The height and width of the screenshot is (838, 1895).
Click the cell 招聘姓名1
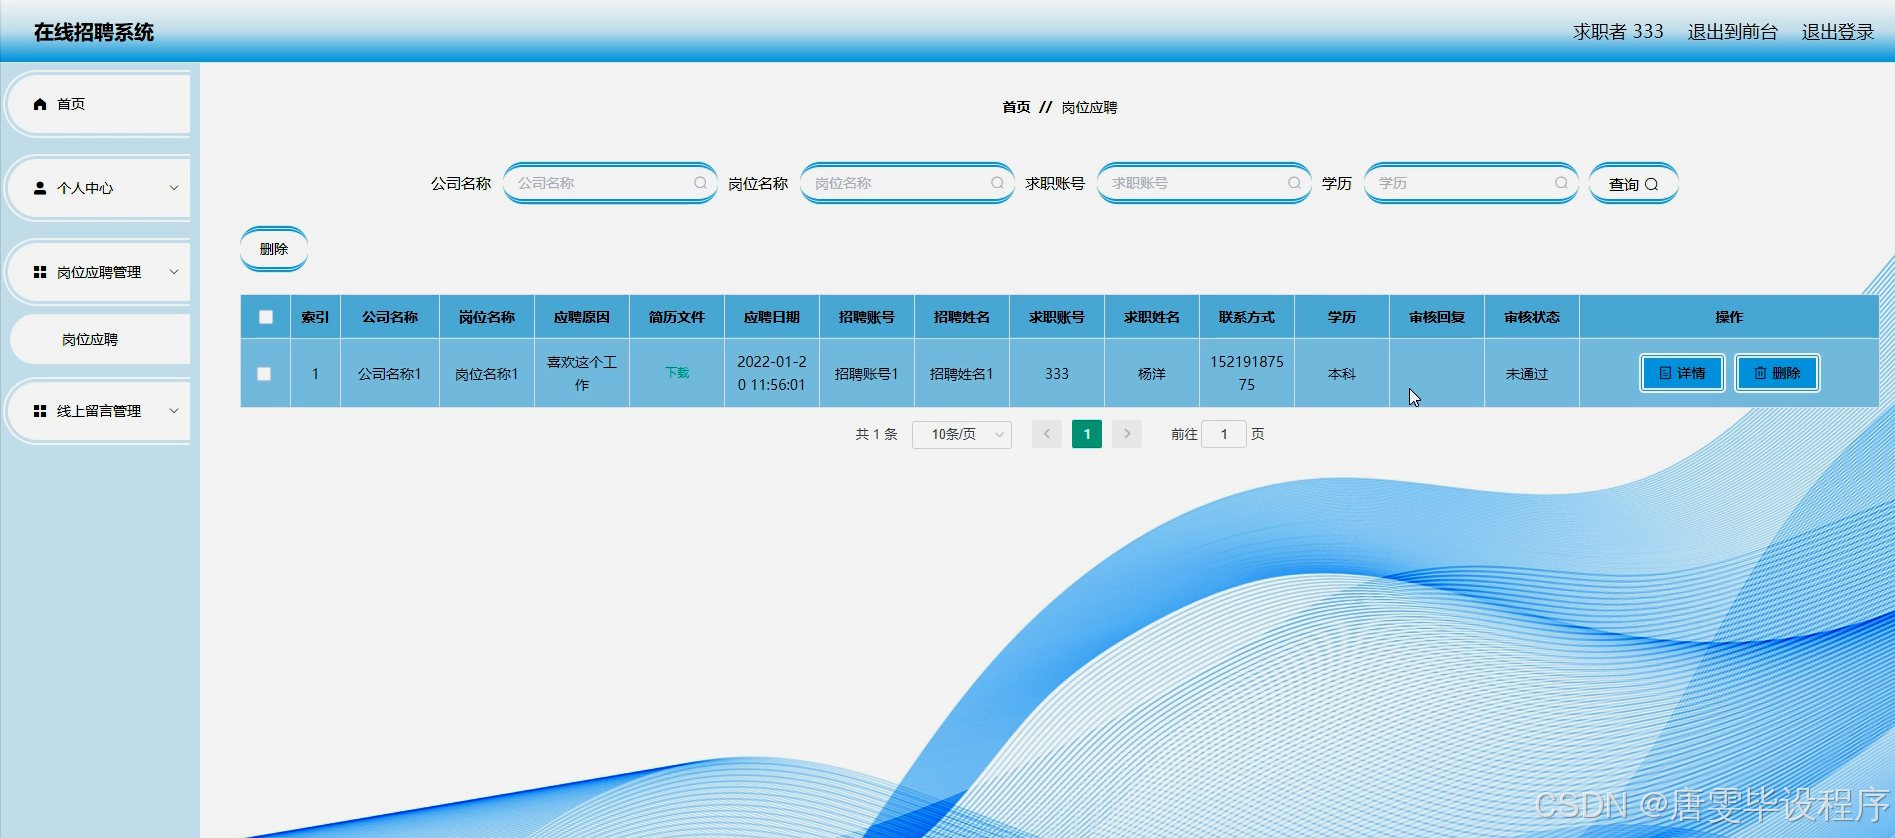coord(962,374)
